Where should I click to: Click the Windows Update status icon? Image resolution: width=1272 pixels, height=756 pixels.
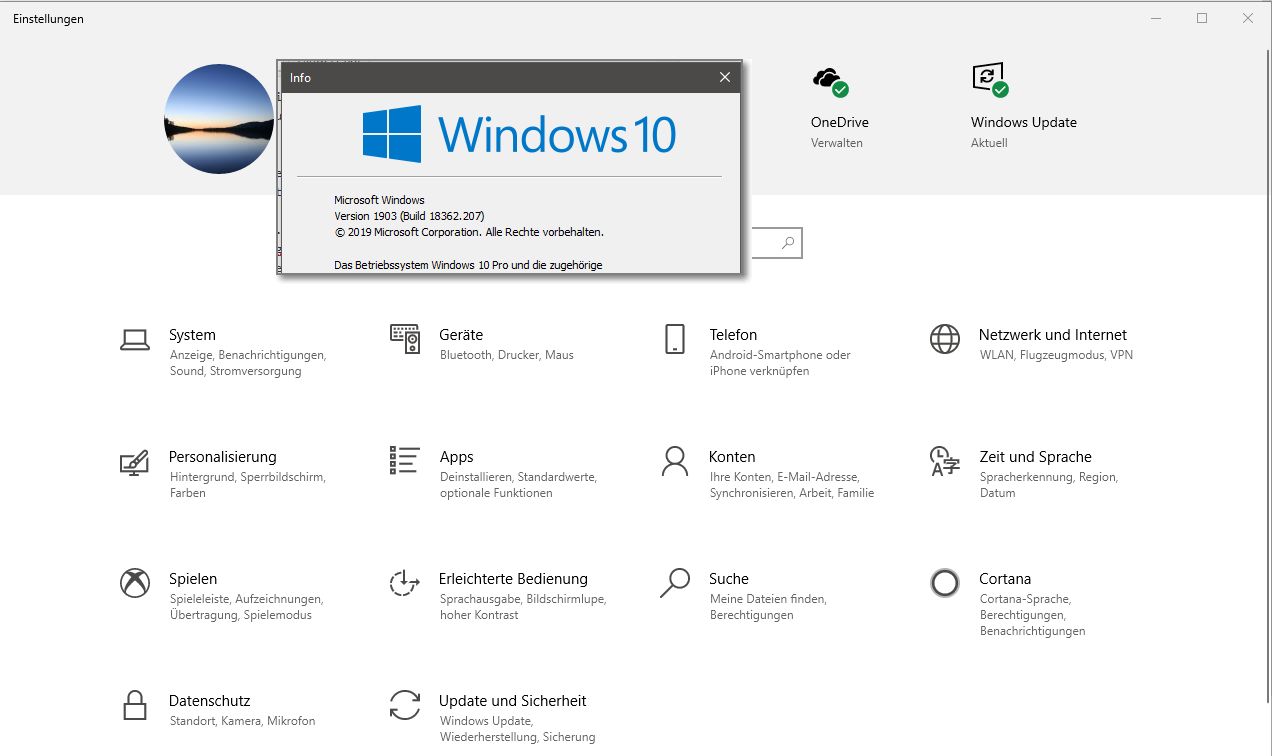coord(990,80)
